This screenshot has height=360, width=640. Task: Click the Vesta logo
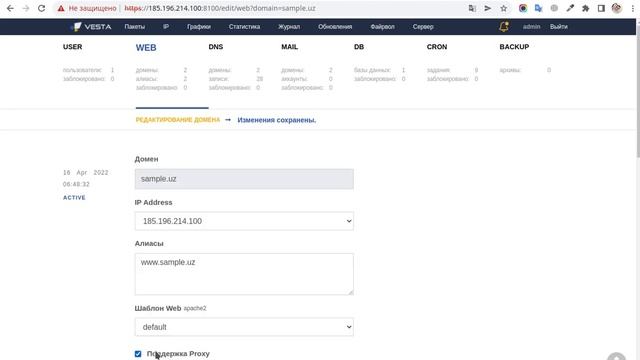point(91,27)
